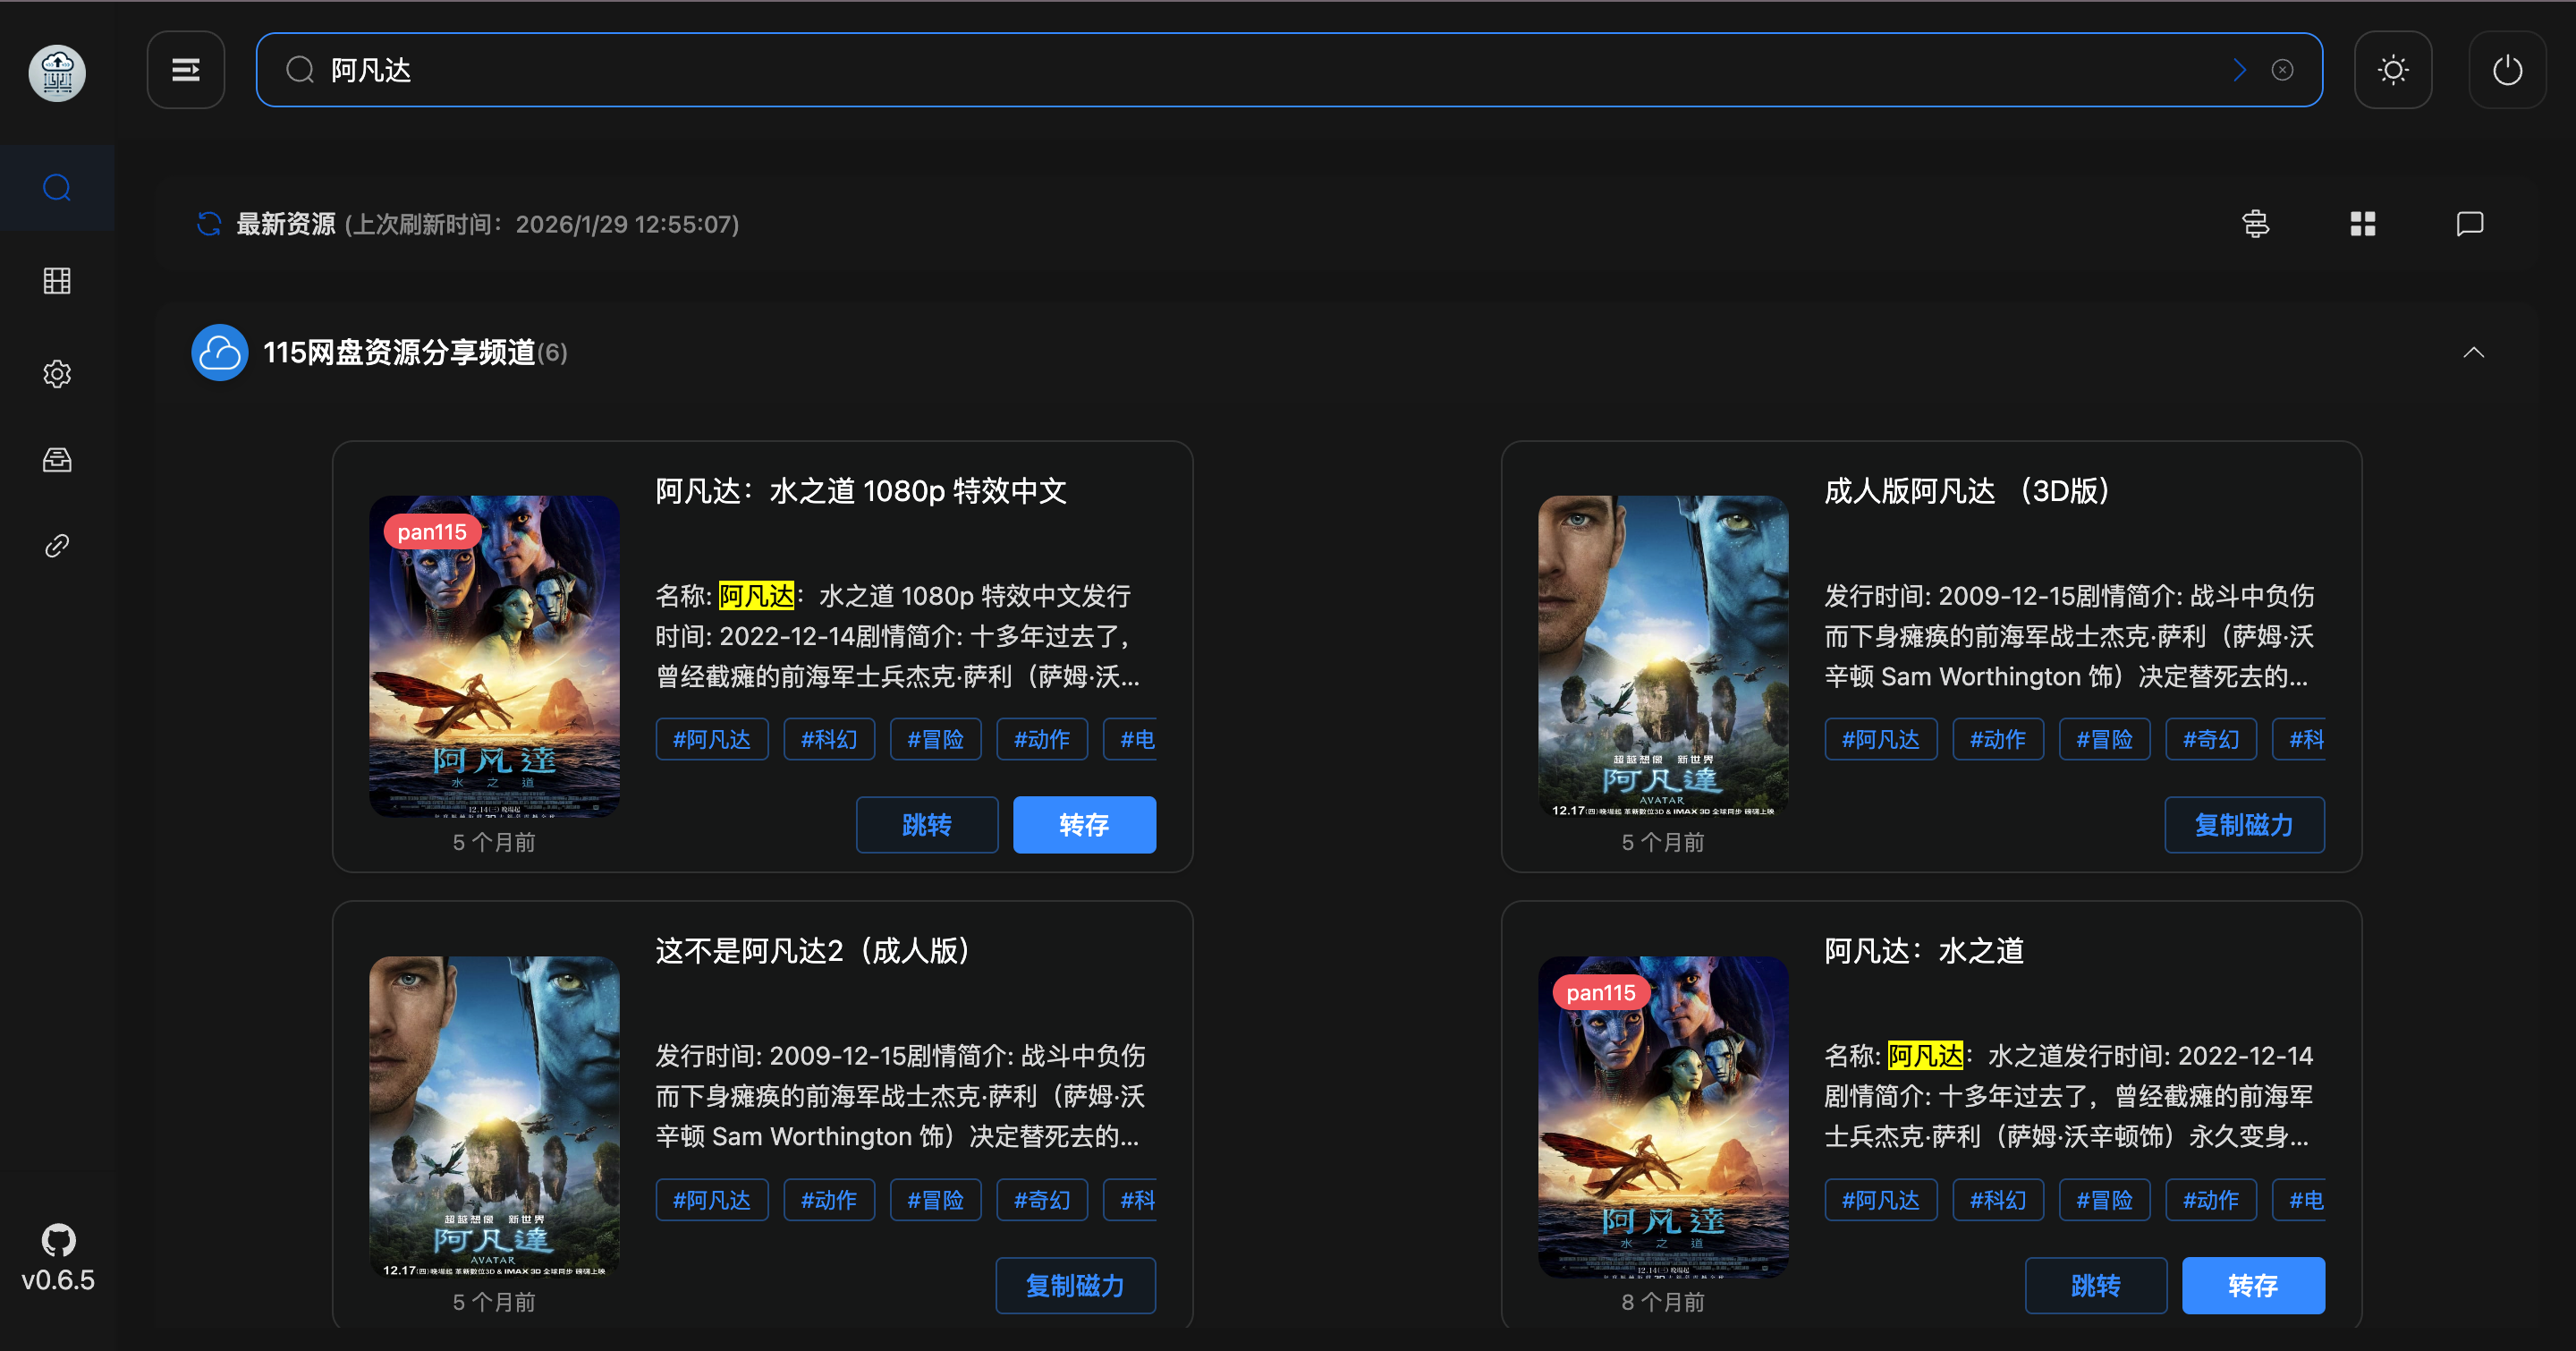The height and width of the screenshot is (1351, 2576).
Task: Click the power logout icon
Action: point(2507,70)
